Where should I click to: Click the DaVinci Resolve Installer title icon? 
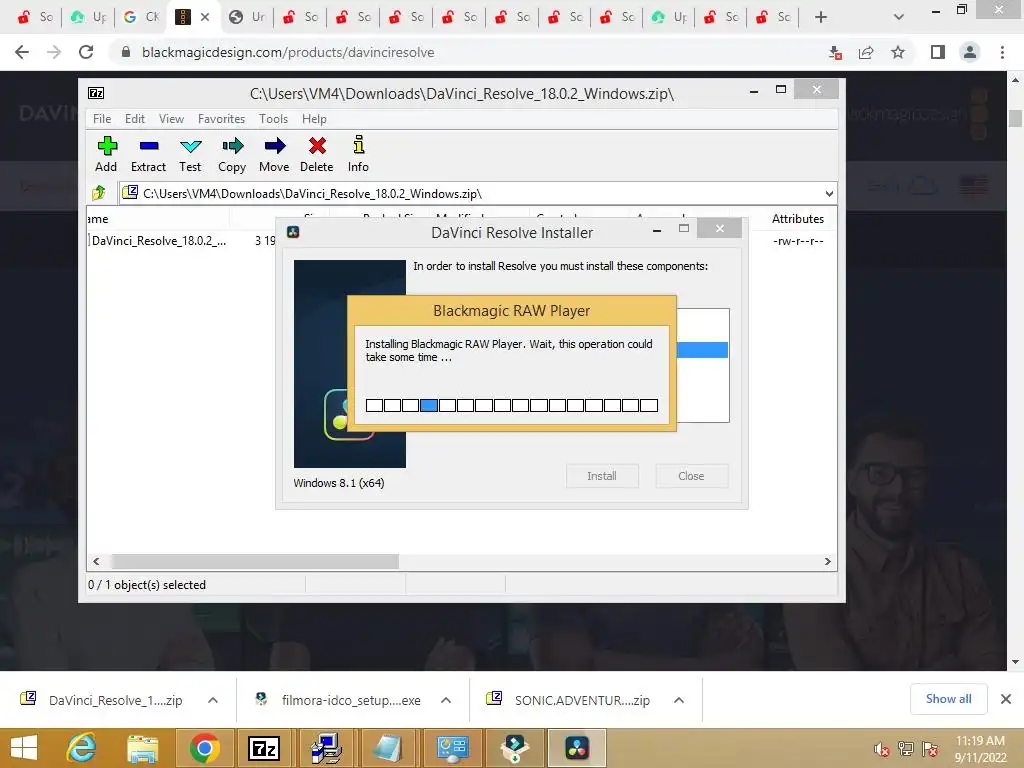point(293,232)
